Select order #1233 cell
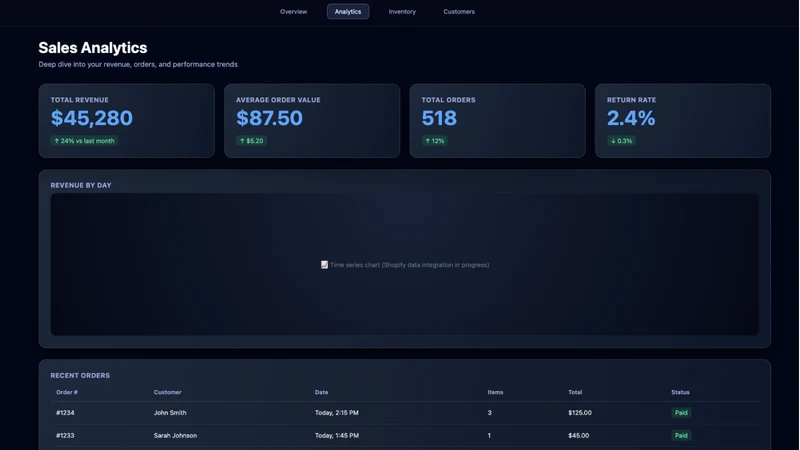 (x=65, y=436)
